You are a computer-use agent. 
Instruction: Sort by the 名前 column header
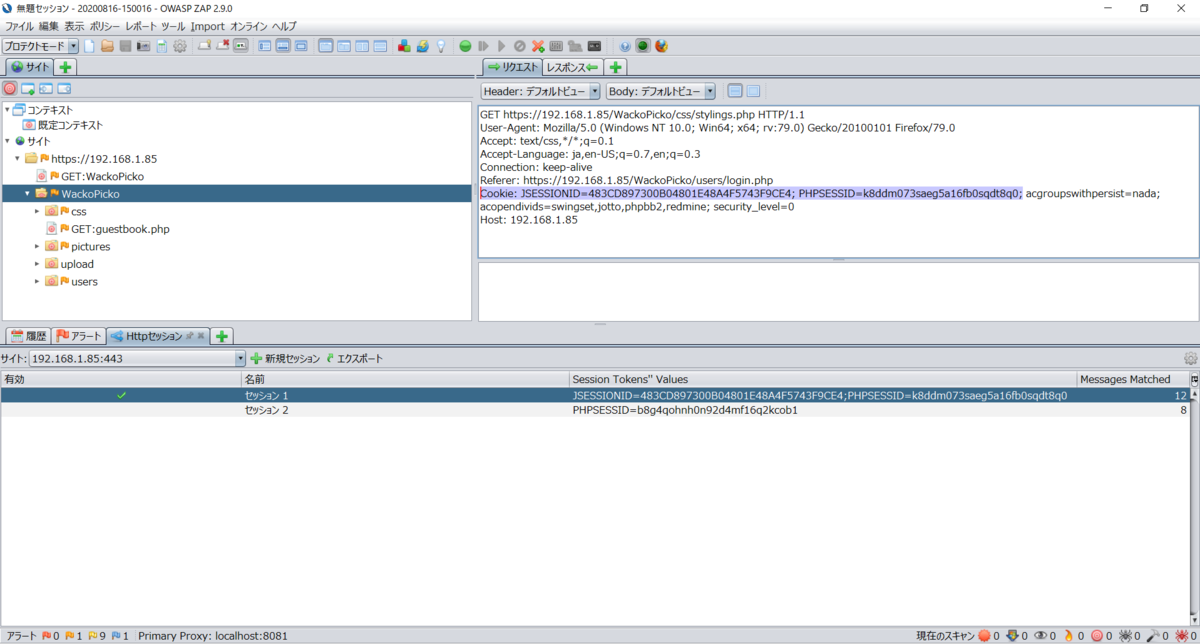click(x=404, y=379)
